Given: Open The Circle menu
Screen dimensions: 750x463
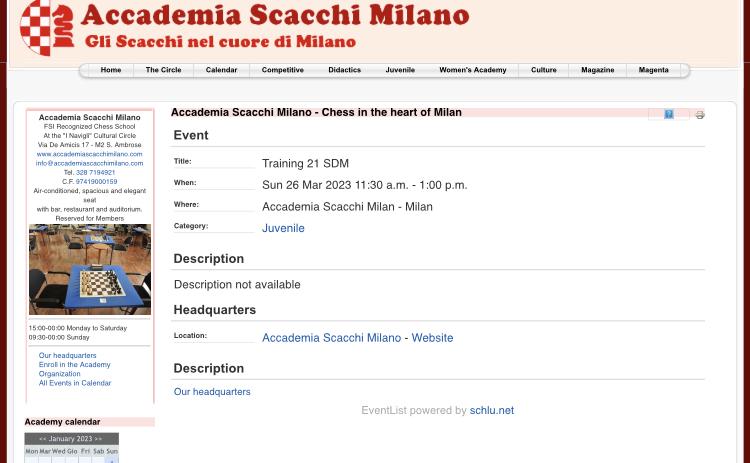Looking at the screenshot, I should coord(163,70).
